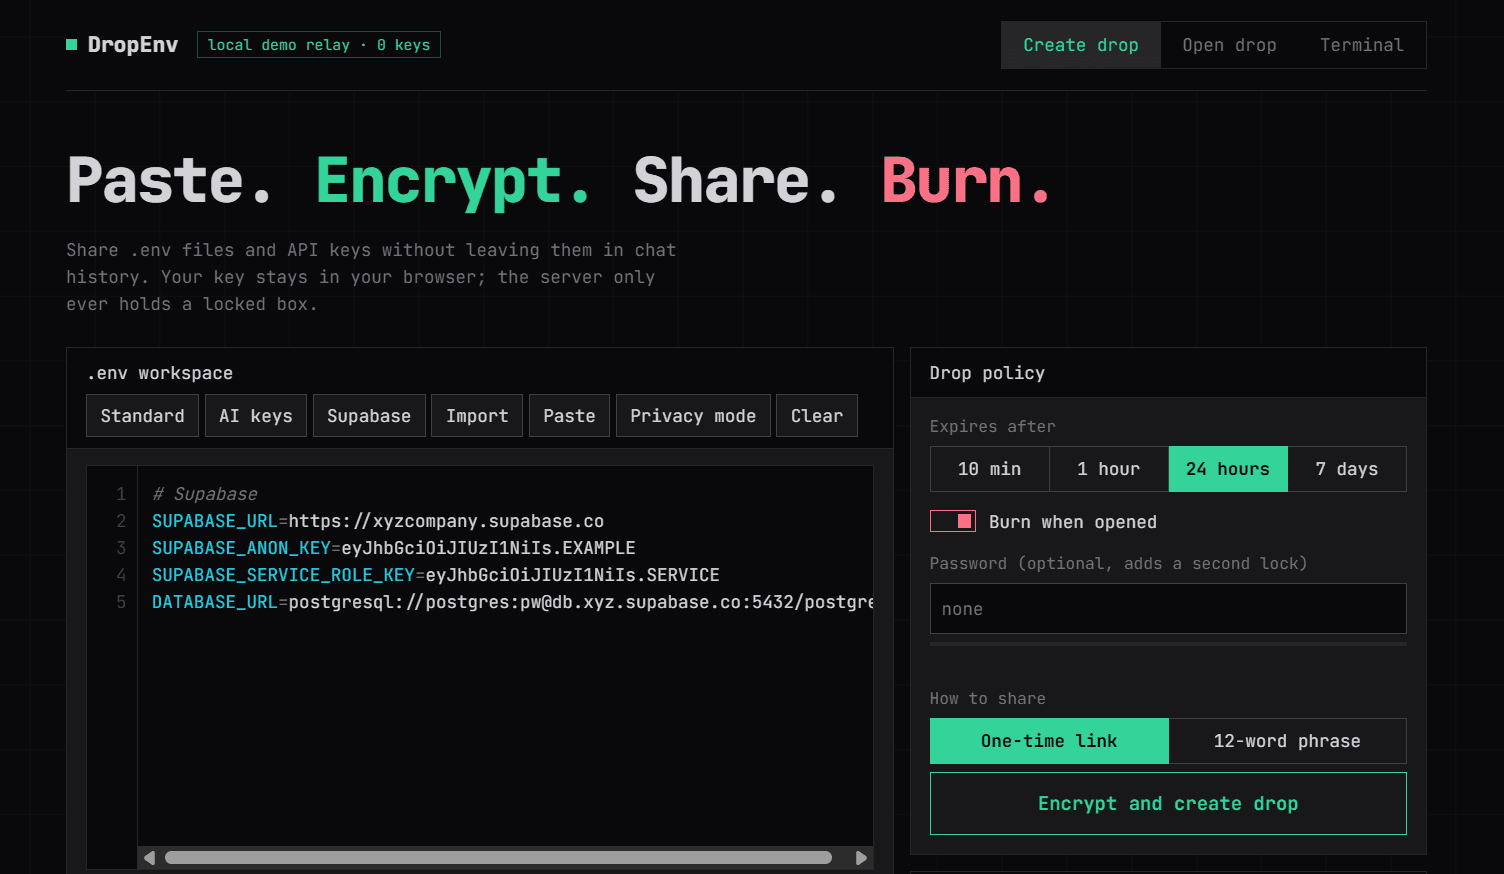This screenshot has width=1504, height=874.
Task: Click the local demo relay status badge
Action: click(x=319, y=45)
